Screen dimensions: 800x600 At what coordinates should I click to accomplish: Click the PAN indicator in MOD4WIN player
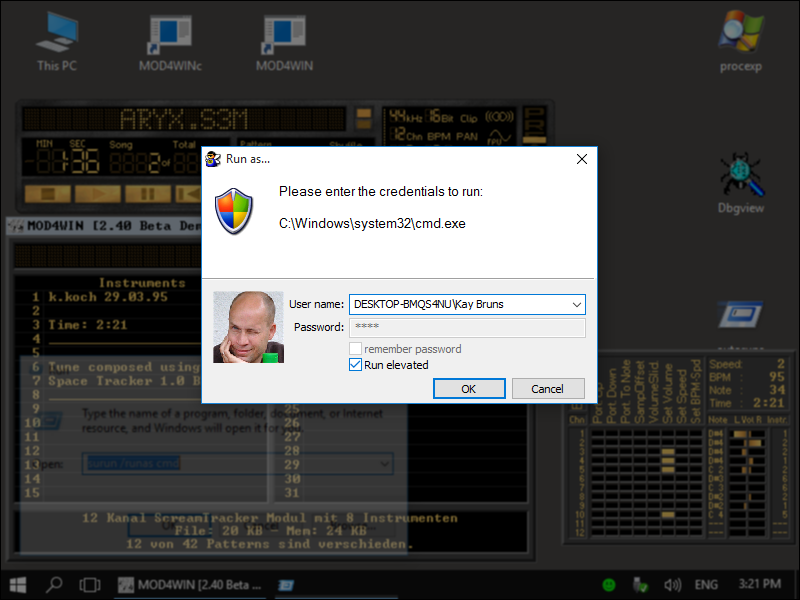467,136
